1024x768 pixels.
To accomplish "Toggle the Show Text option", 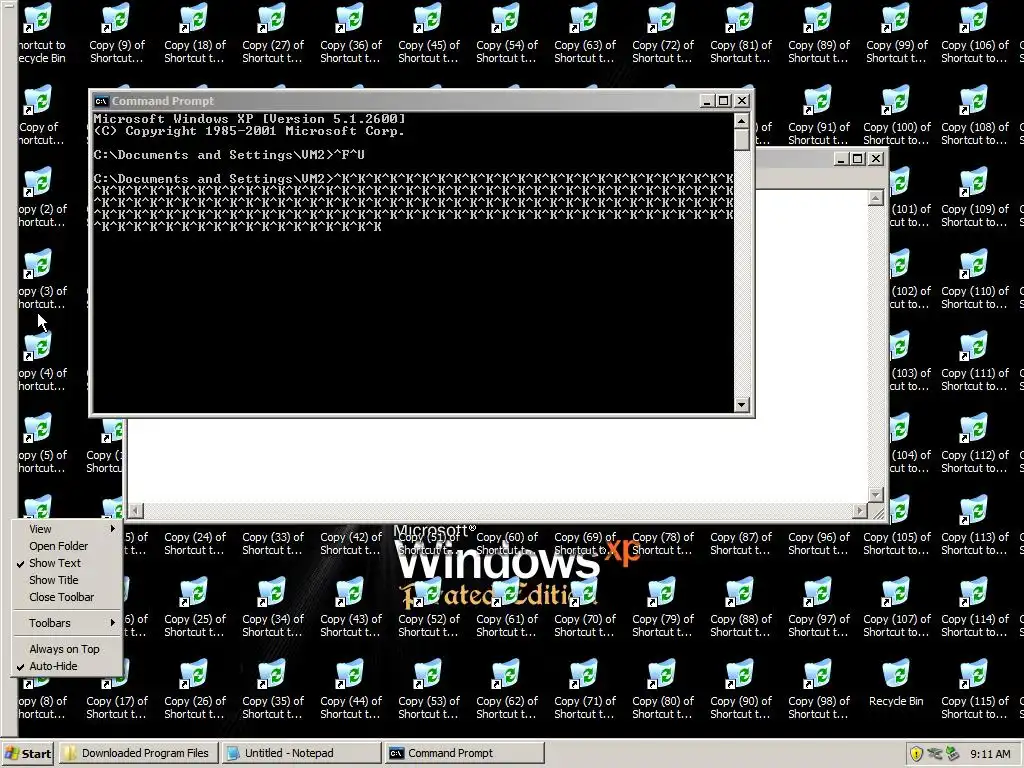I will click(67, 563).
